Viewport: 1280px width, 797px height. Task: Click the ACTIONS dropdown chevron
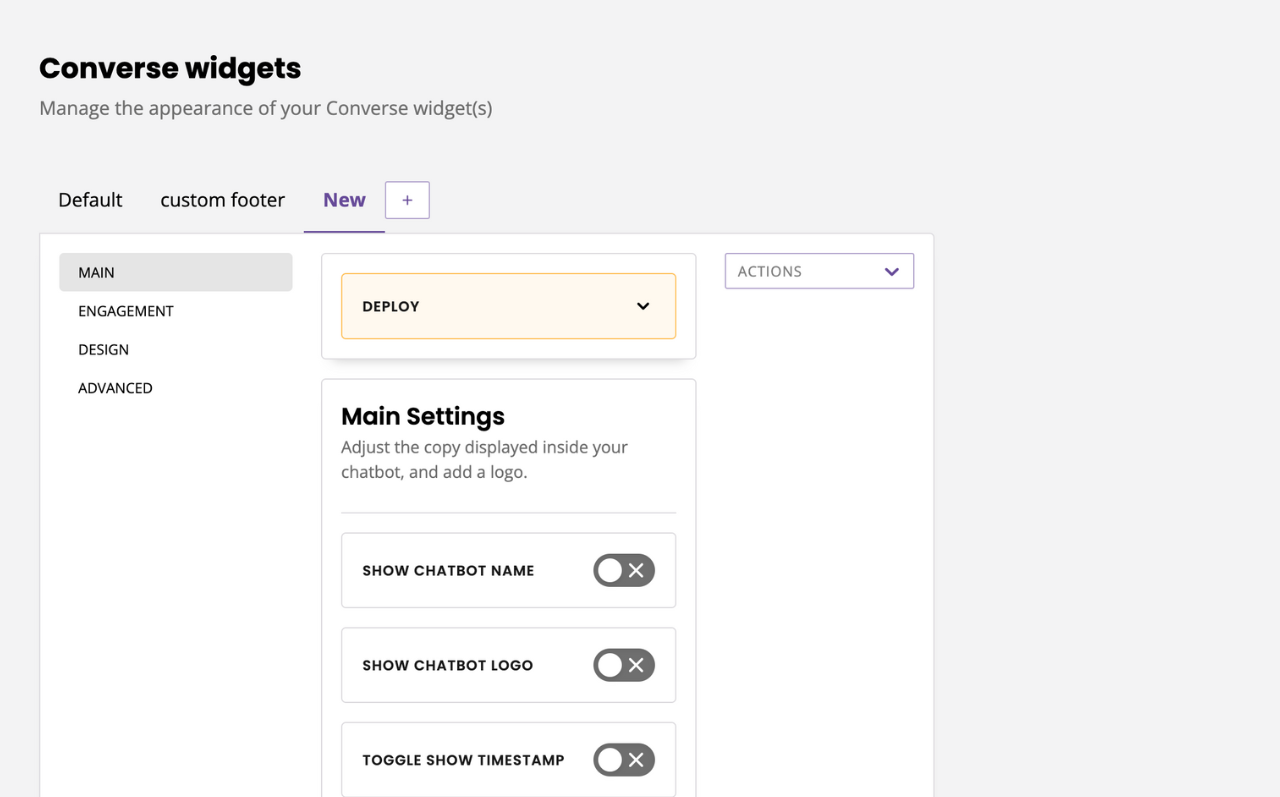point(891,270)
